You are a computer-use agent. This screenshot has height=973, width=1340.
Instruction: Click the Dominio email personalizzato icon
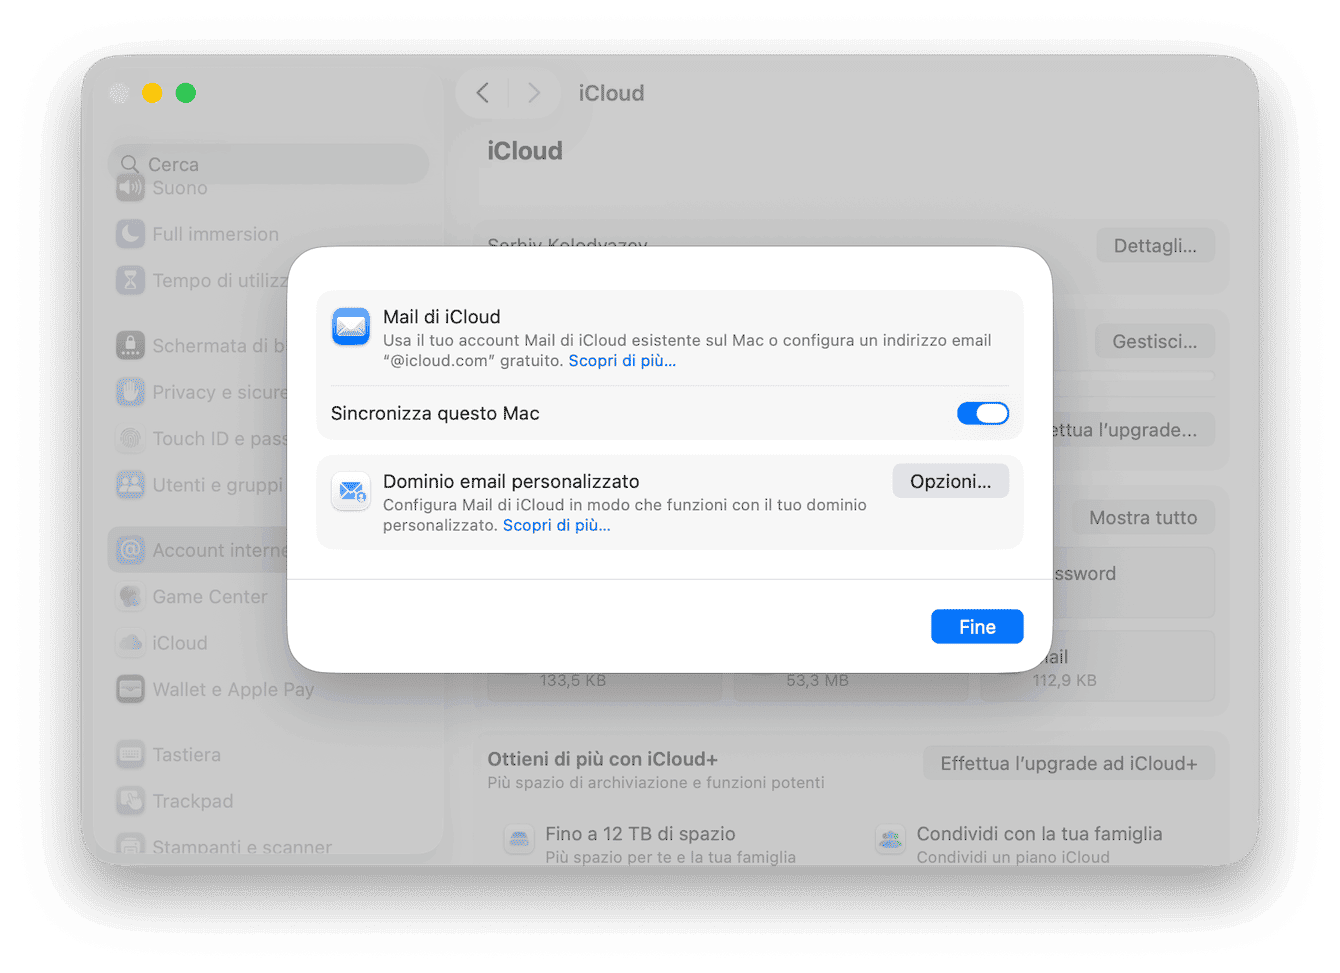tap(351, 491)
